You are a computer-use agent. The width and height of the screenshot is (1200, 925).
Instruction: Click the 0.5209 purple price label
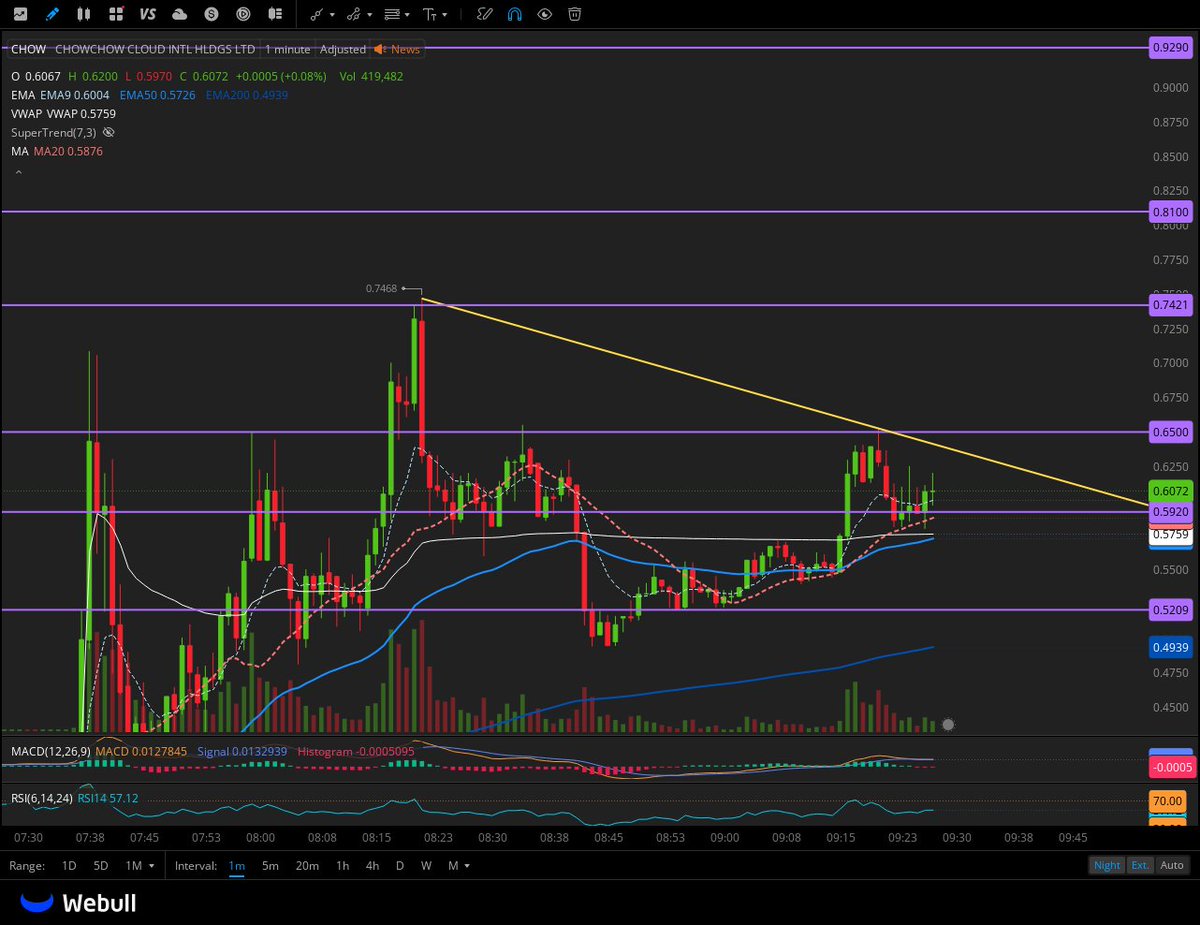[1170, 609]
